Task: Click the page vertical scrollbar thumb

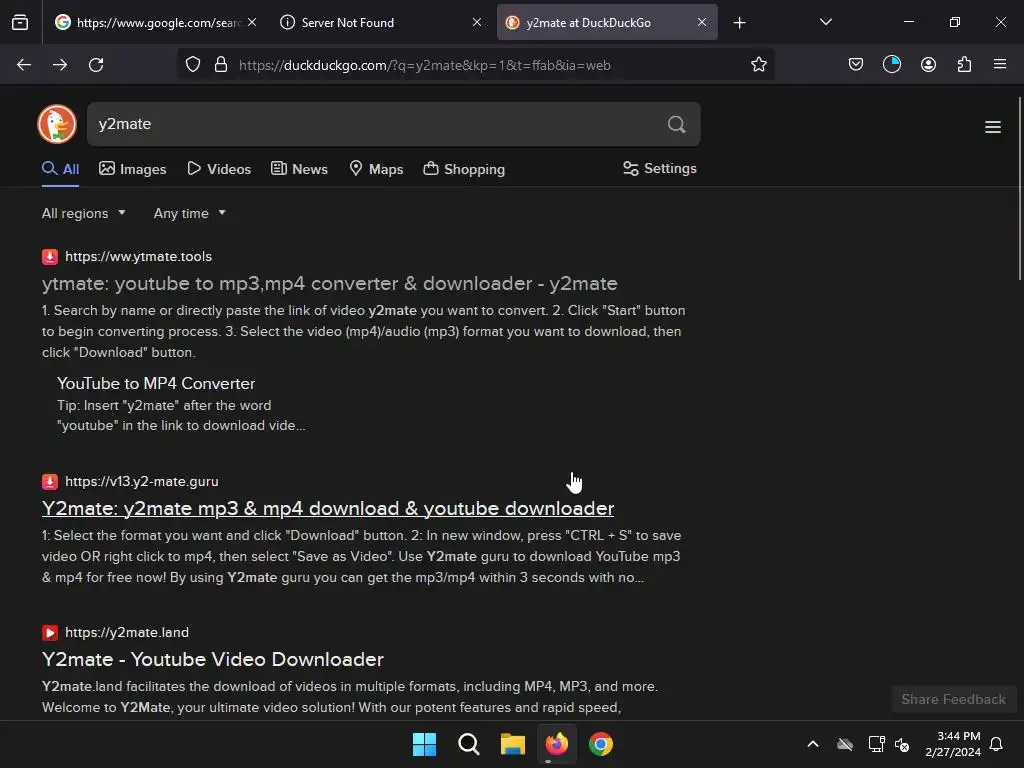Action: (x=1019, y=189)
